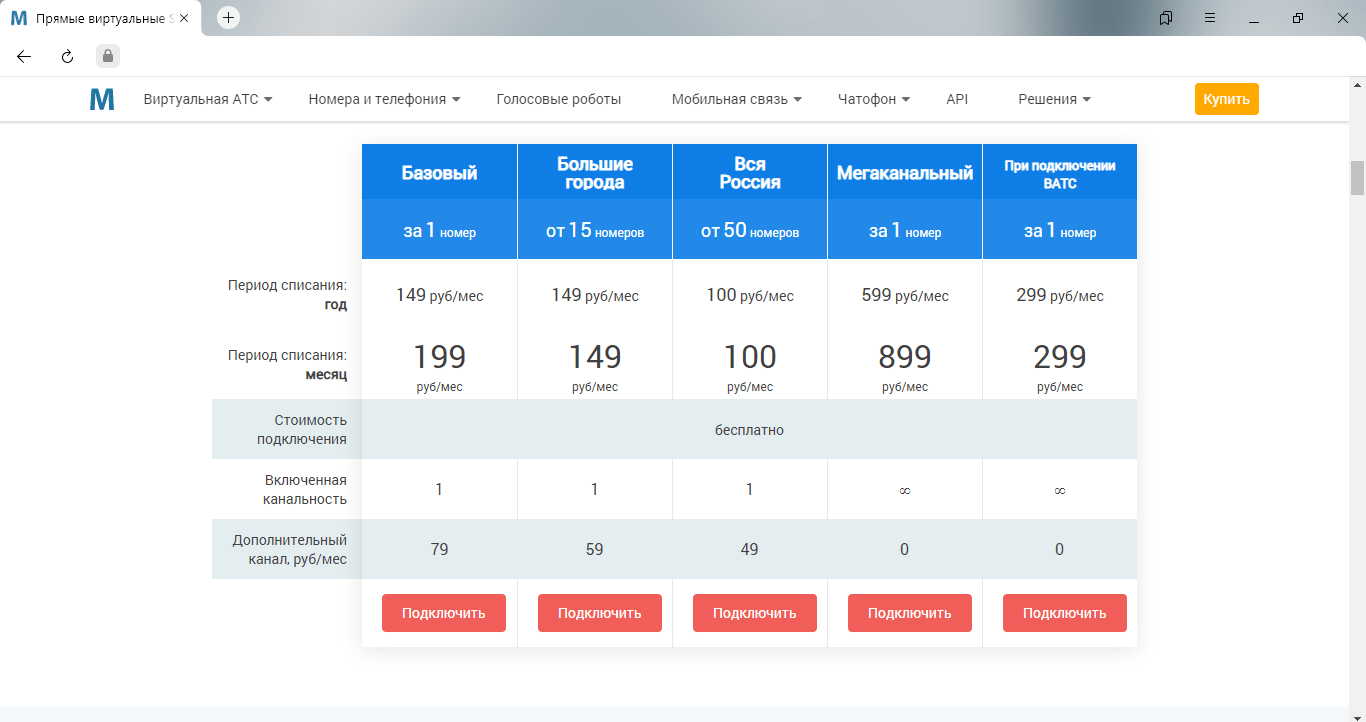
Task: Go back with the browser back arrow
Action: point(24,56)
